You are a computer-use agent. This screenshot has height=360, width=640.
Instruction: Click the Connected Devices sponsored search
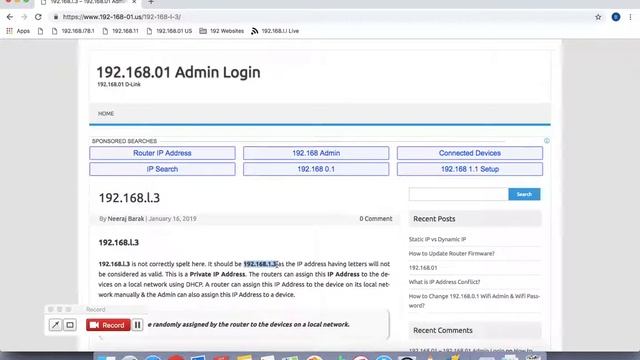coord(470,153)
